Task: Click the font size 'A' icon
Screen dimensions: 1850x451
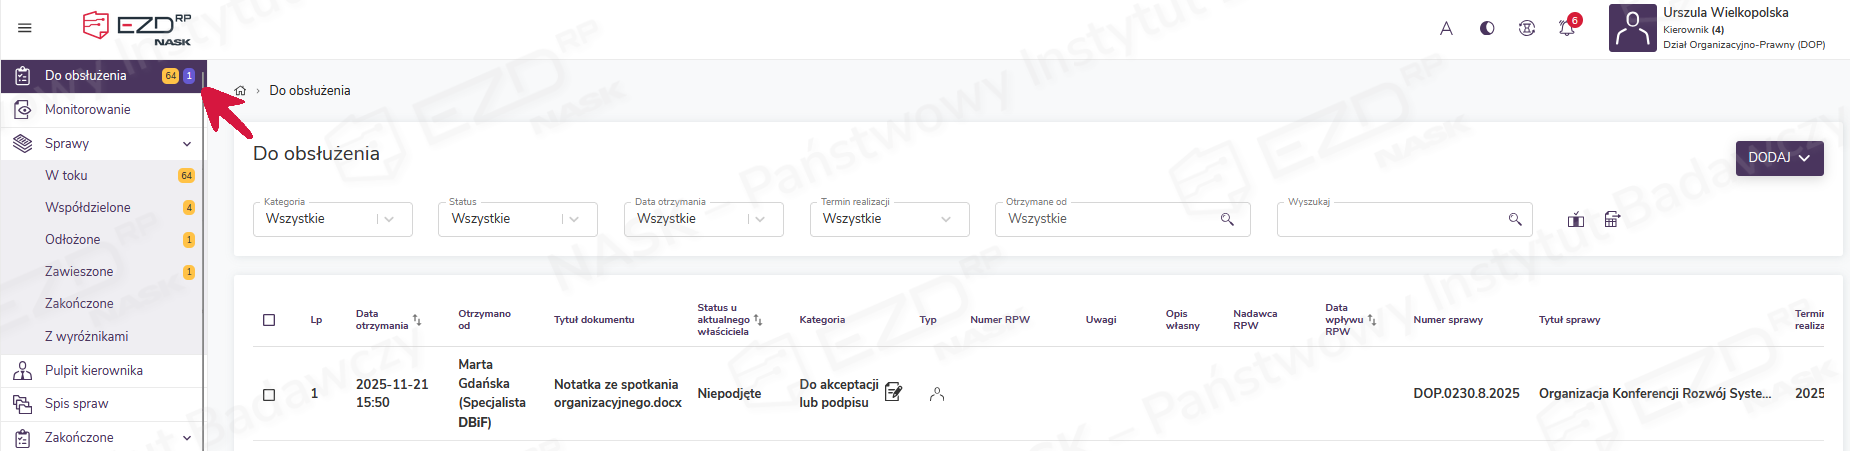Action: [x=1446, y=28]
